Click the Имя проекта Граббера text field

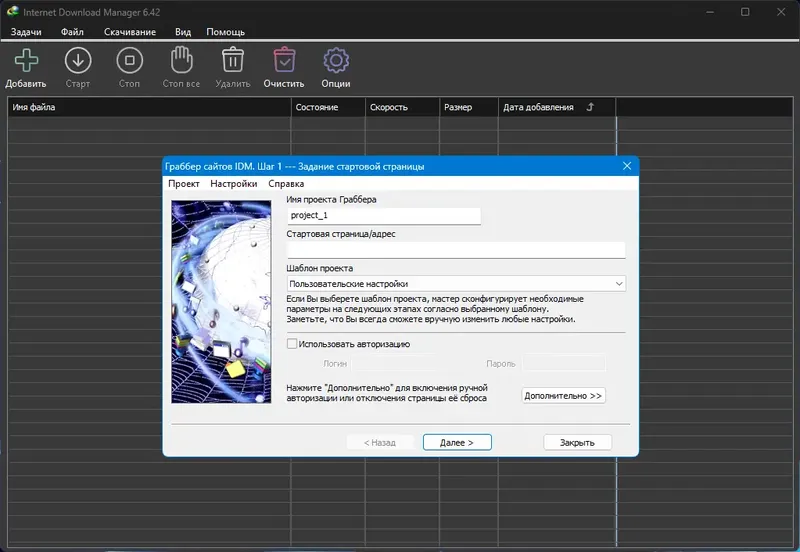pyautogui.click(x=383, y=216)
